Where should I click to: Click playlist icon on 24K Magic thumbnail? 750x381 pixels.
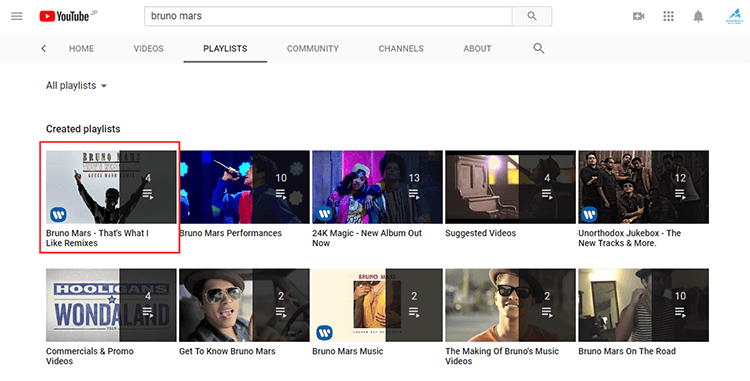pyautogui.click(x=414, y=194)
